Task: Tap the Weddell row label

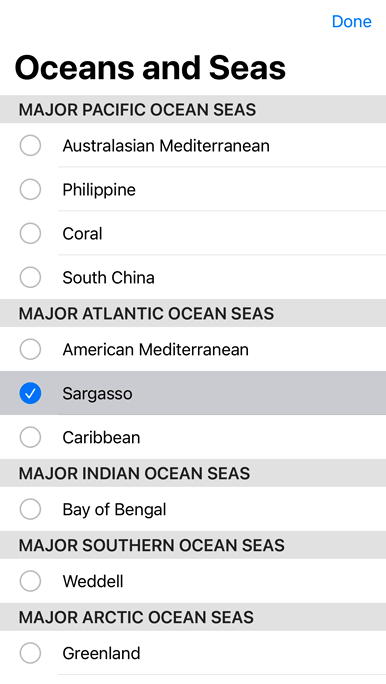Action: [93, 581]
